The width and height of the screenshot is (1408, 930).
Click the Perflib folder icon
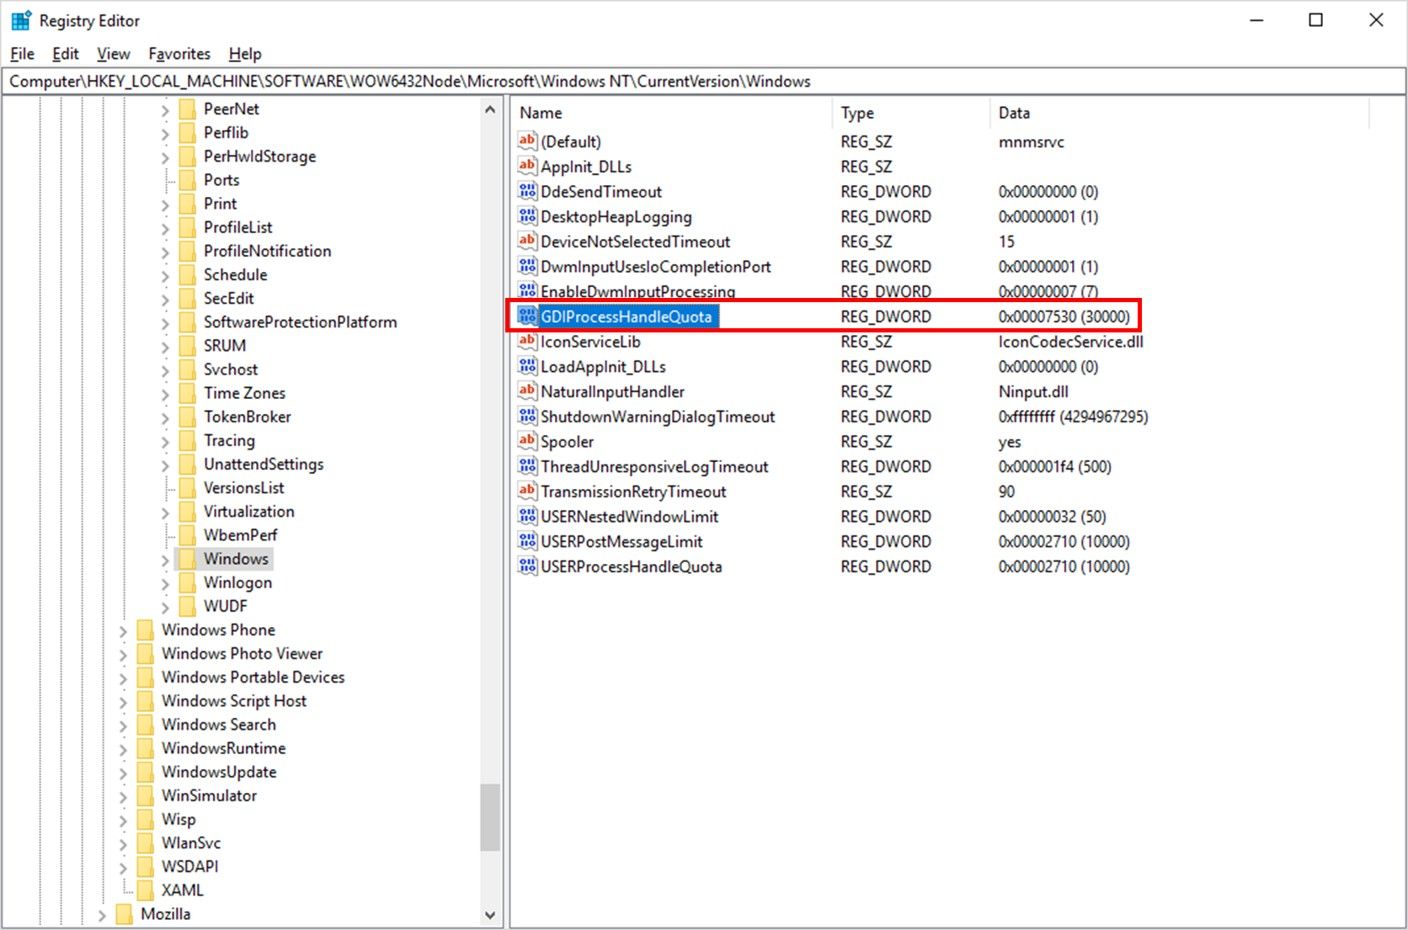click(x=187, y=133)
